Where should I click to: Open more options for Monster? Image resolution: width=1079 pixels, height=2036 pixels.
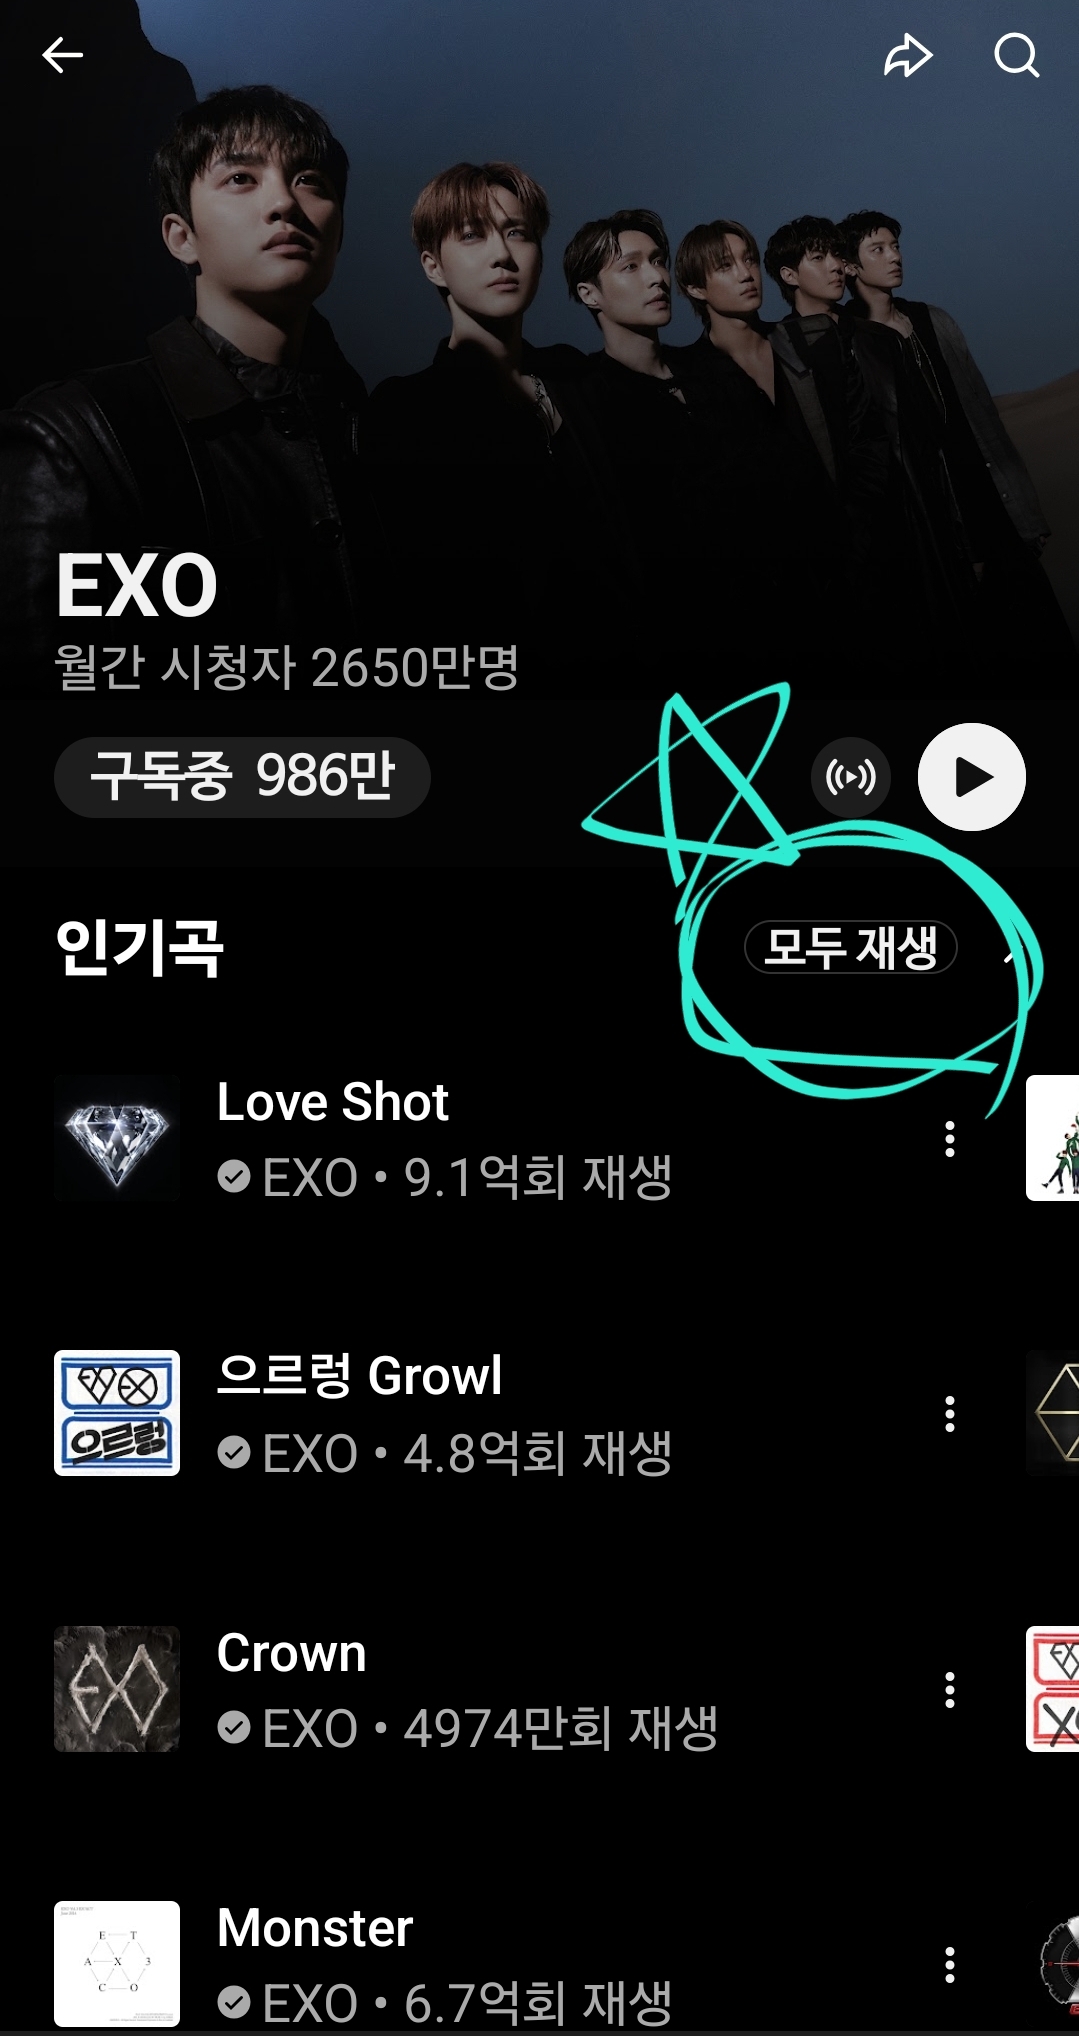click(x=950, y=1965)
